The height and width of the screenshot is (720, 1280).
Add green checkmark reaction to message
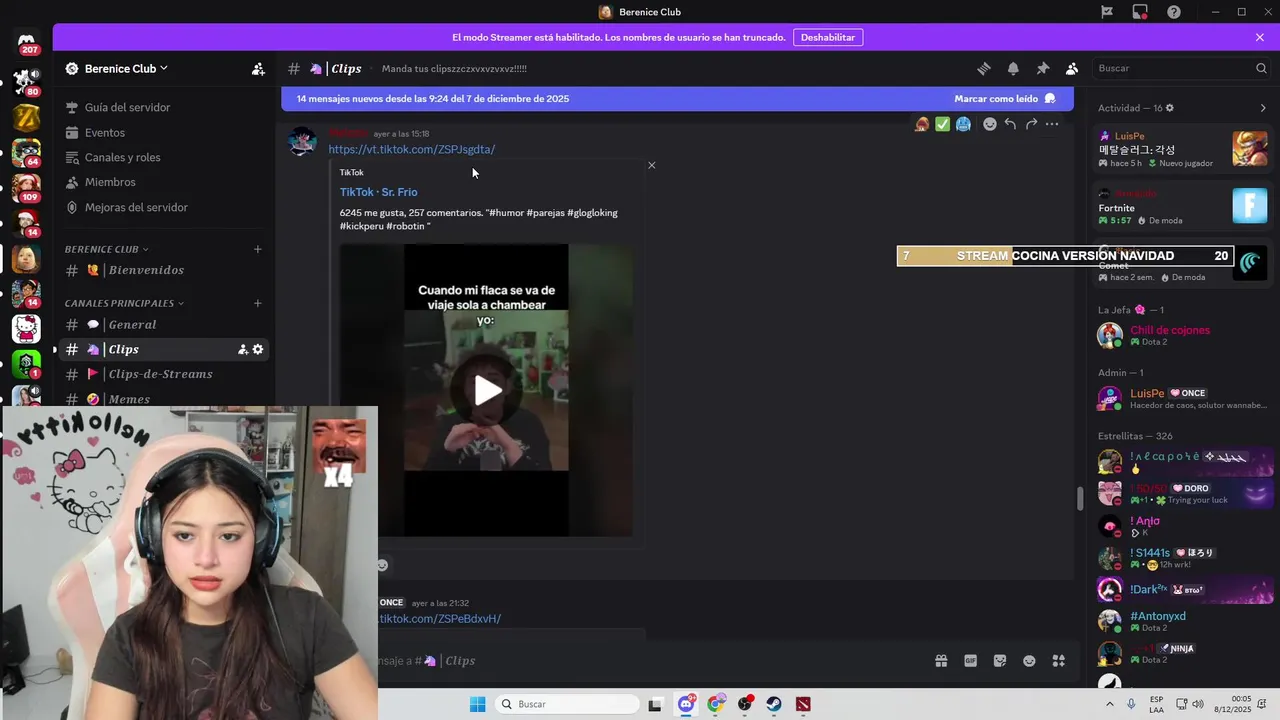[942, 124]
